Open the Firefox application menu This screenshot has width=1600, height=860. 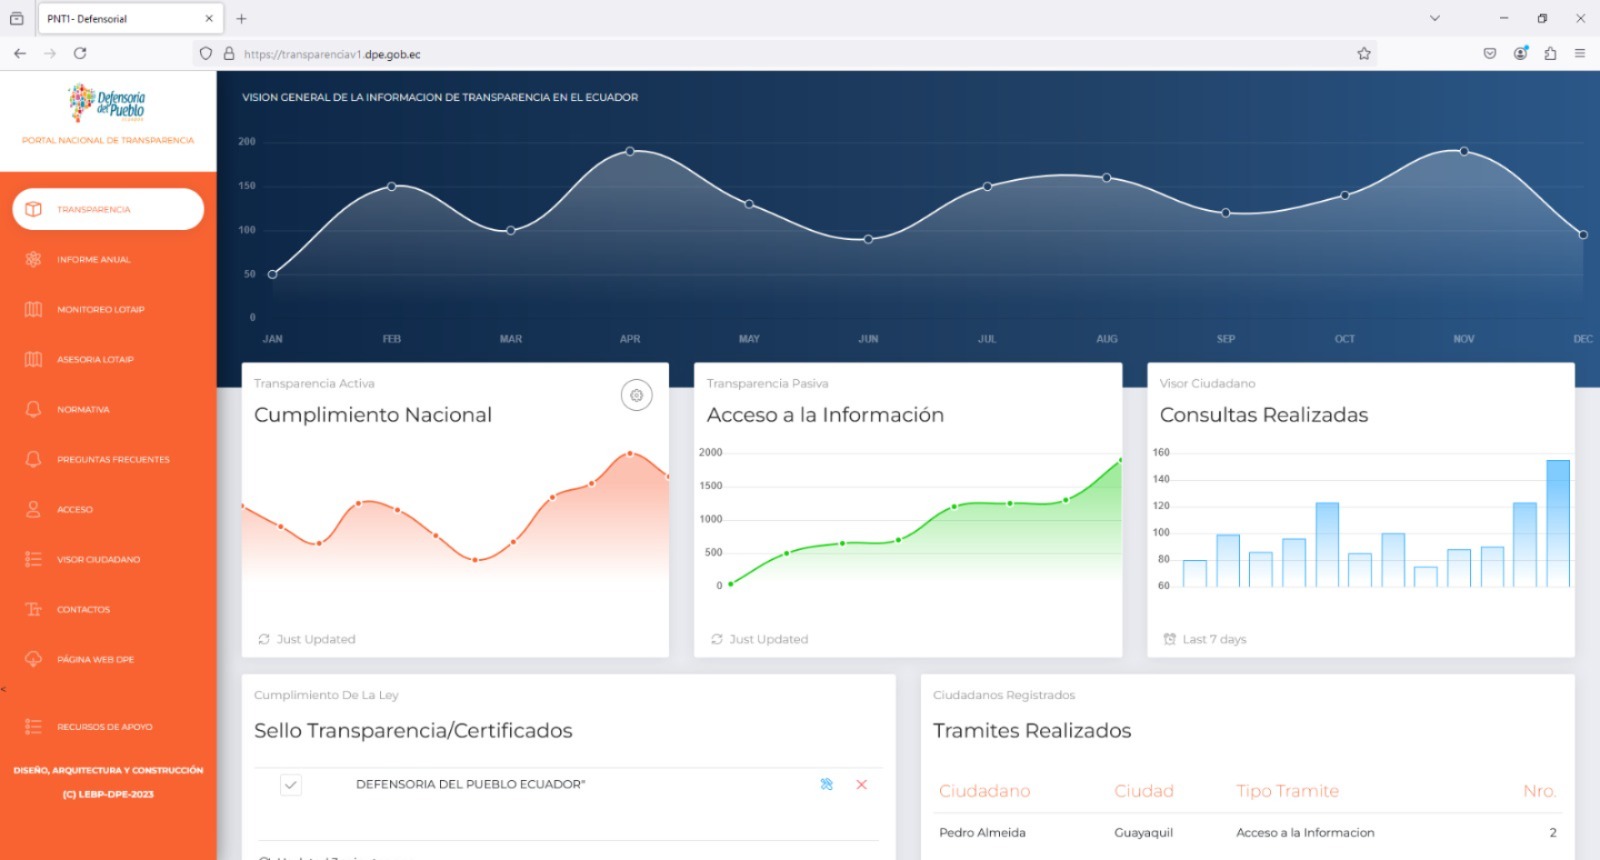pos(1580,54)
